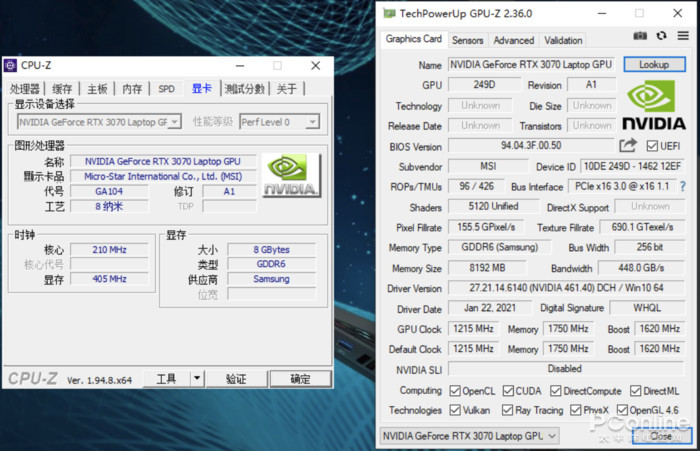Select the Graphics Card tab in GPU-Z
The image size is (700, 451).
click(x=413, y=39)
